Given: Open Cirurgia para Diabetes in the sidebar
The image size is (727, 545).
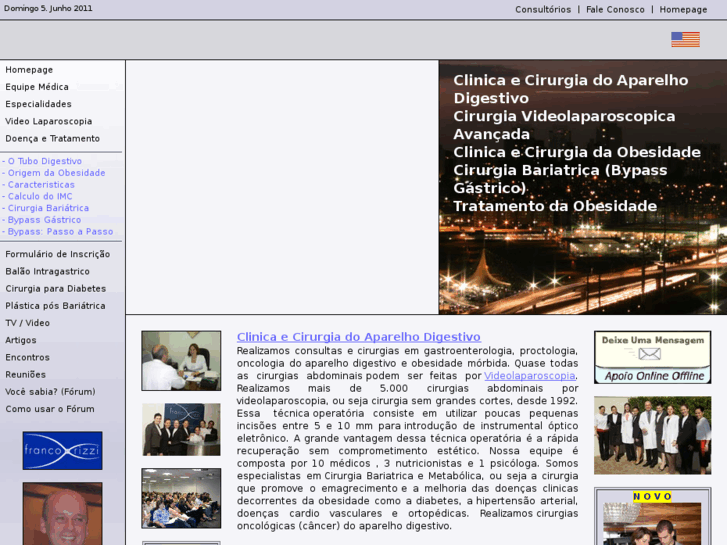Looking at the screenshot, I should click(56, 289).
